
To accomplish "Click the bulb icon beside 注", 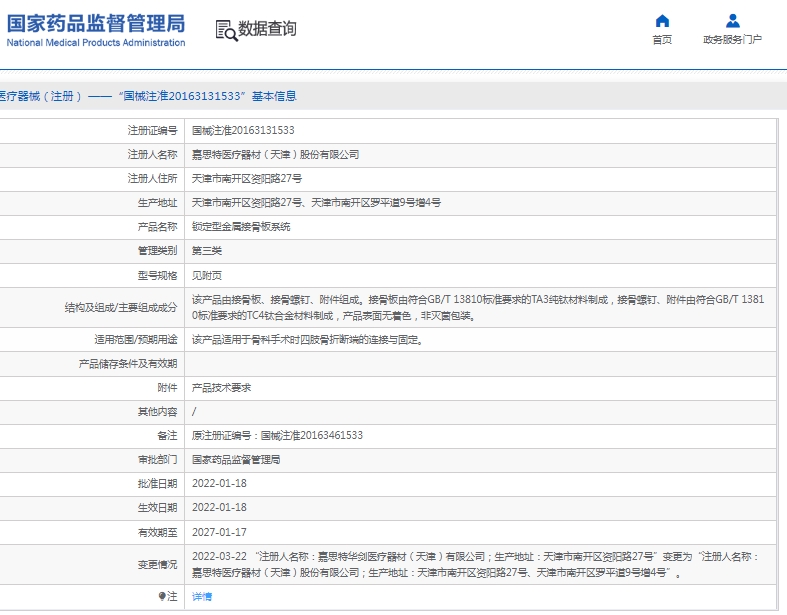I will click(162, 596).
